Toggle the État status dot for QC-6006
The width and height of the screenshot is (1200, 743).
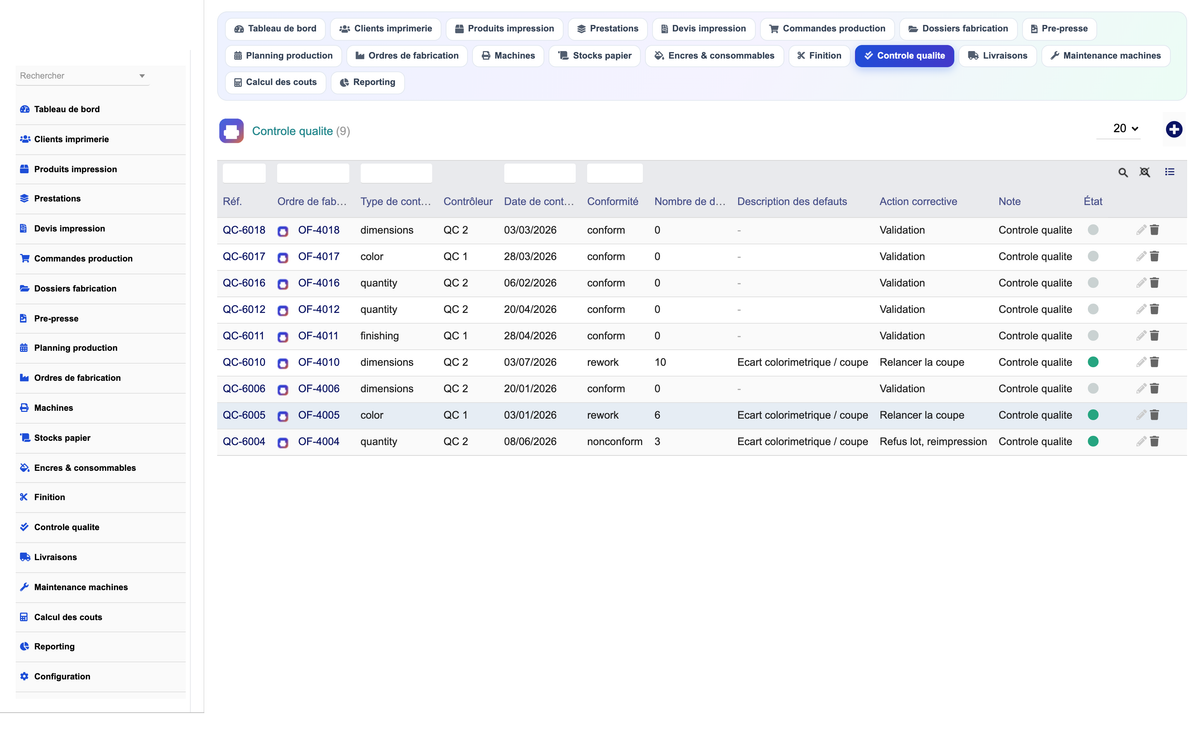click(x=1093, y=388)
